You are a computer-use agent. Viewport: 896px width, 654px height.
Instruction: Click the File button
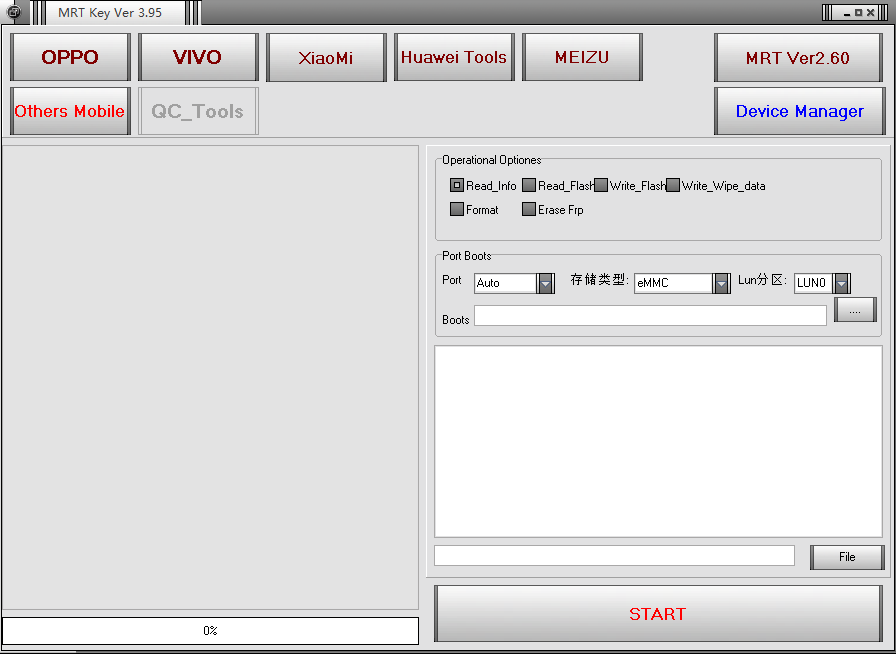click(847, 557)
